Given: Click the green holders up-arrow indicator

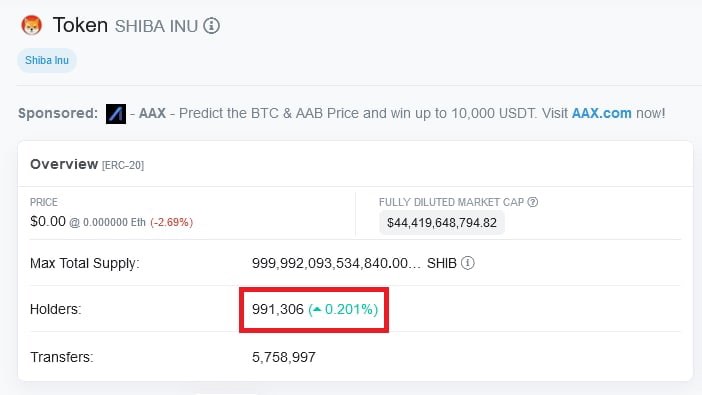Looking at the screenshot, I should [317, 309].
